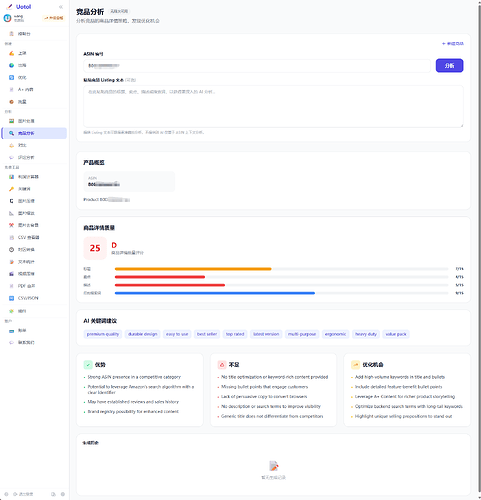Viewport: 481px width, 500px height.
Task: Click the red icon beside 不足
Action: [222, 365]
